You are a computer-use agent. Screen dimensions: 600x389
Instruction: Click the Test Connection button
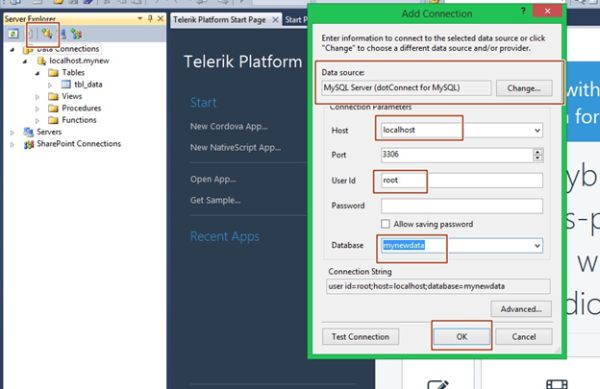click(x=360, y=337)
